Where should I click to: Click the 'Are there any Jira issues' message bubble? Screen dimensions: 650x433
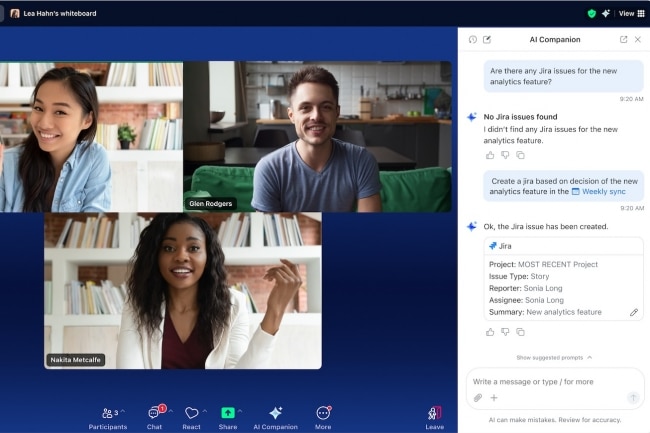click(x=563, y=76)
